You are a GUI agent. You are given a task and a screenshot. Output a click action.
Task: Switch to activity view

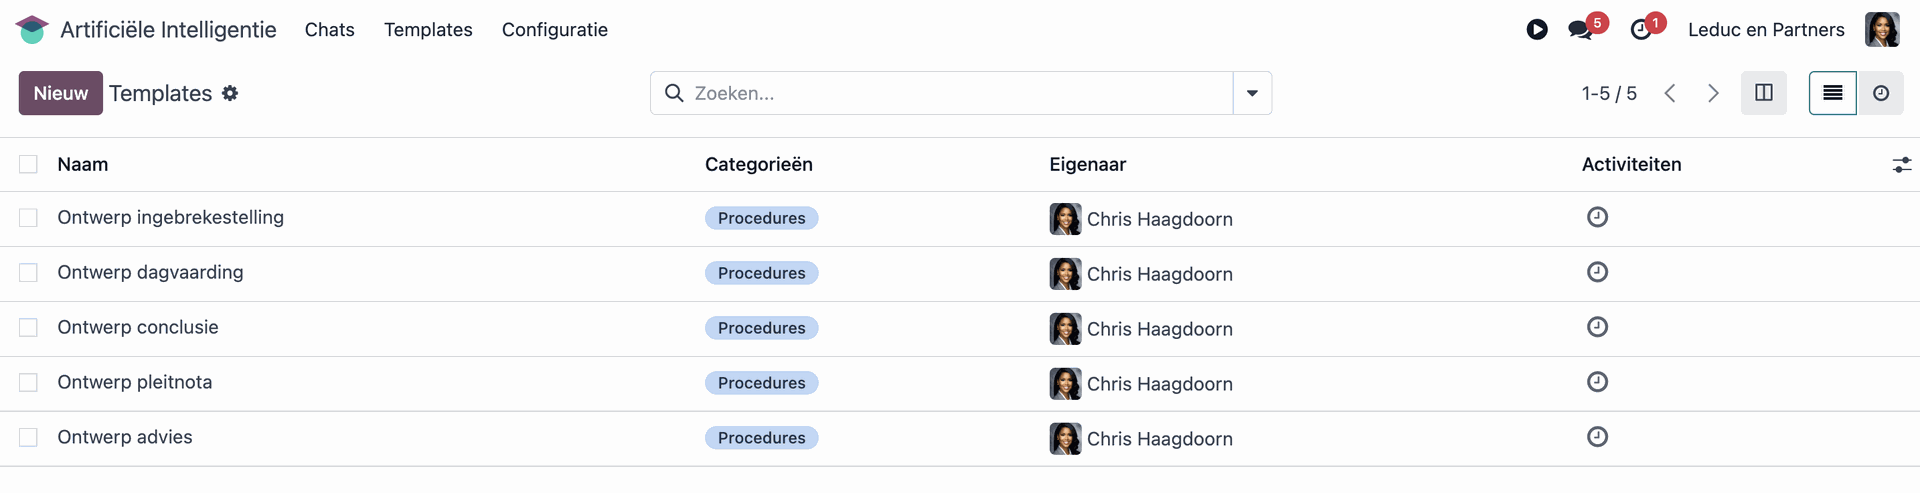coord(1881,93)
